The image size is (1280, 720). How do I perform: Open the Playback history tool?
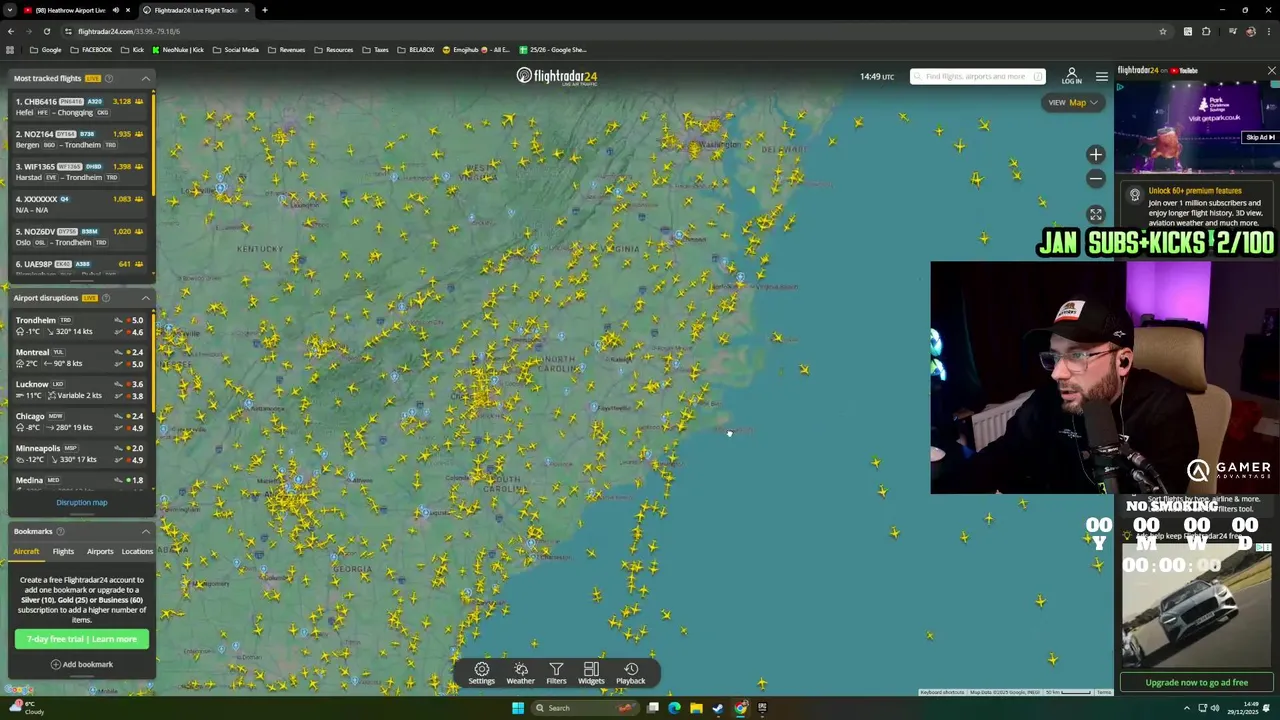point(630,673)
